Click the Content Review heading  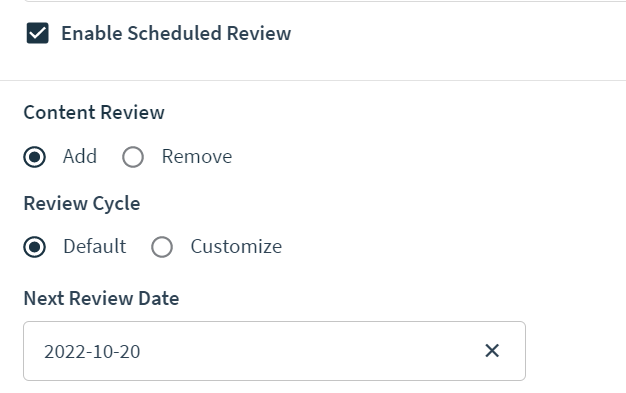(94, 112)
